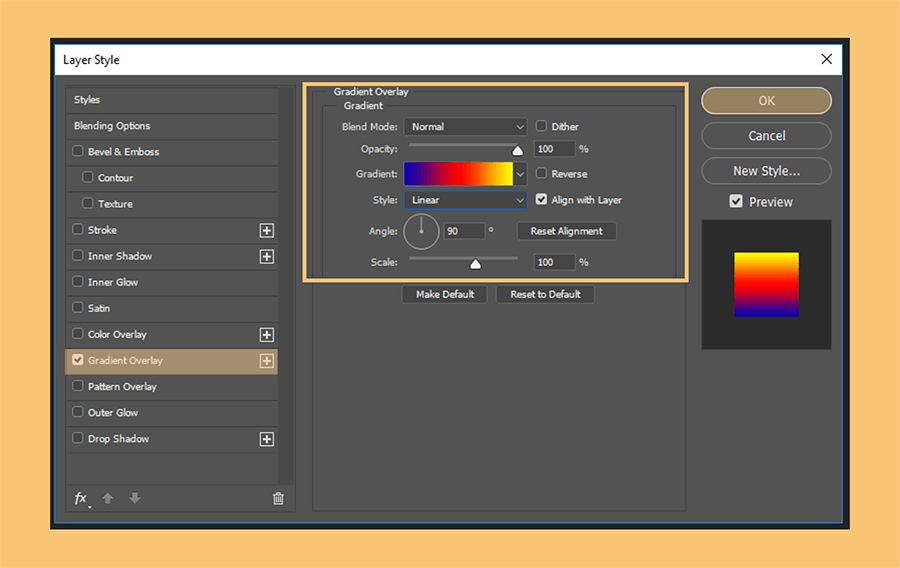Click the gradient preview thumbnail
Screen dimensions: 900x568
(766, 285)
